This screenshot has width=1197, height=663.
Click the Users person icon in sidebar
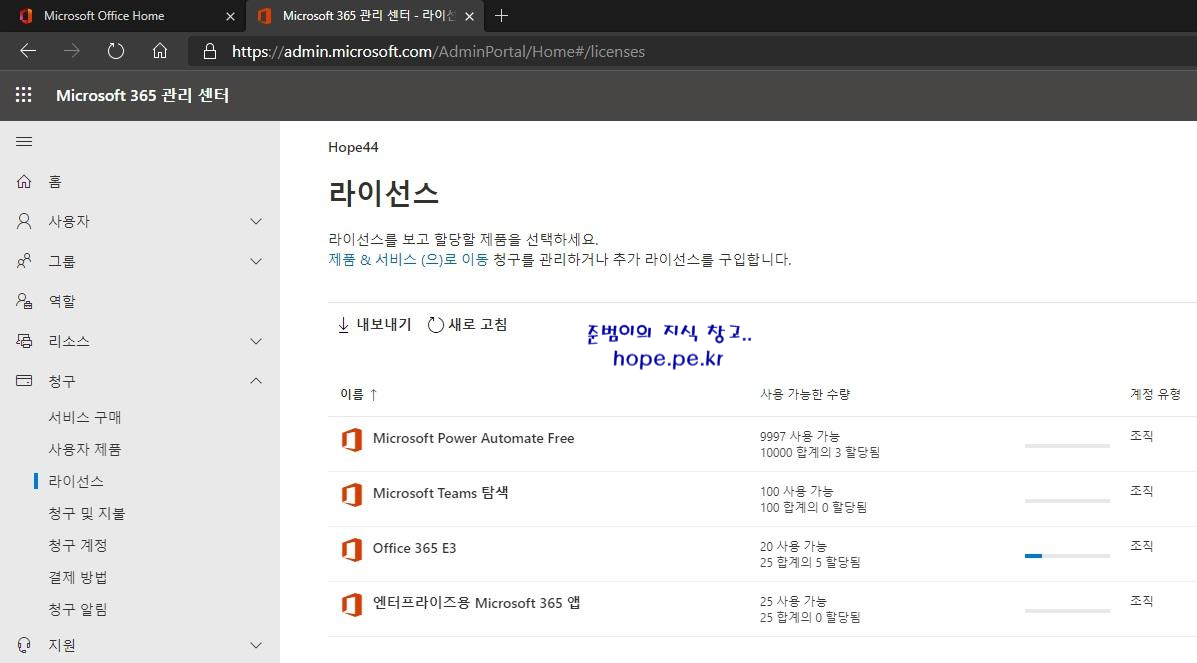(24, 221)
